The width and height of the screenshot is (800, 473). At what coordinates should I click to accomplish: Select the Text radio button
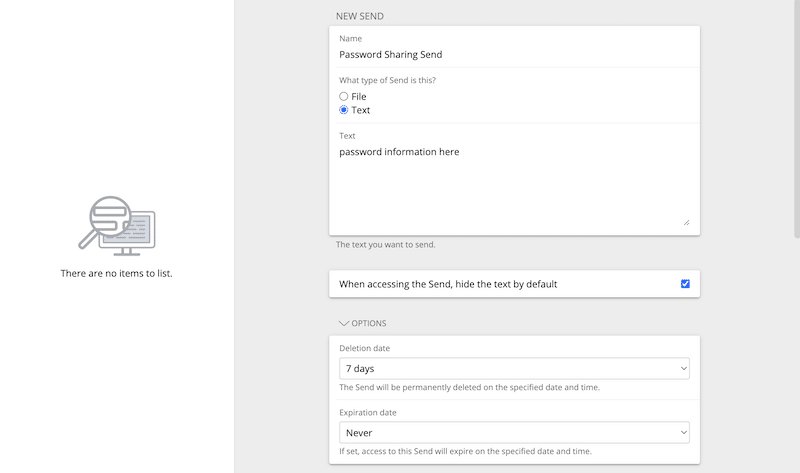(344, 110)
